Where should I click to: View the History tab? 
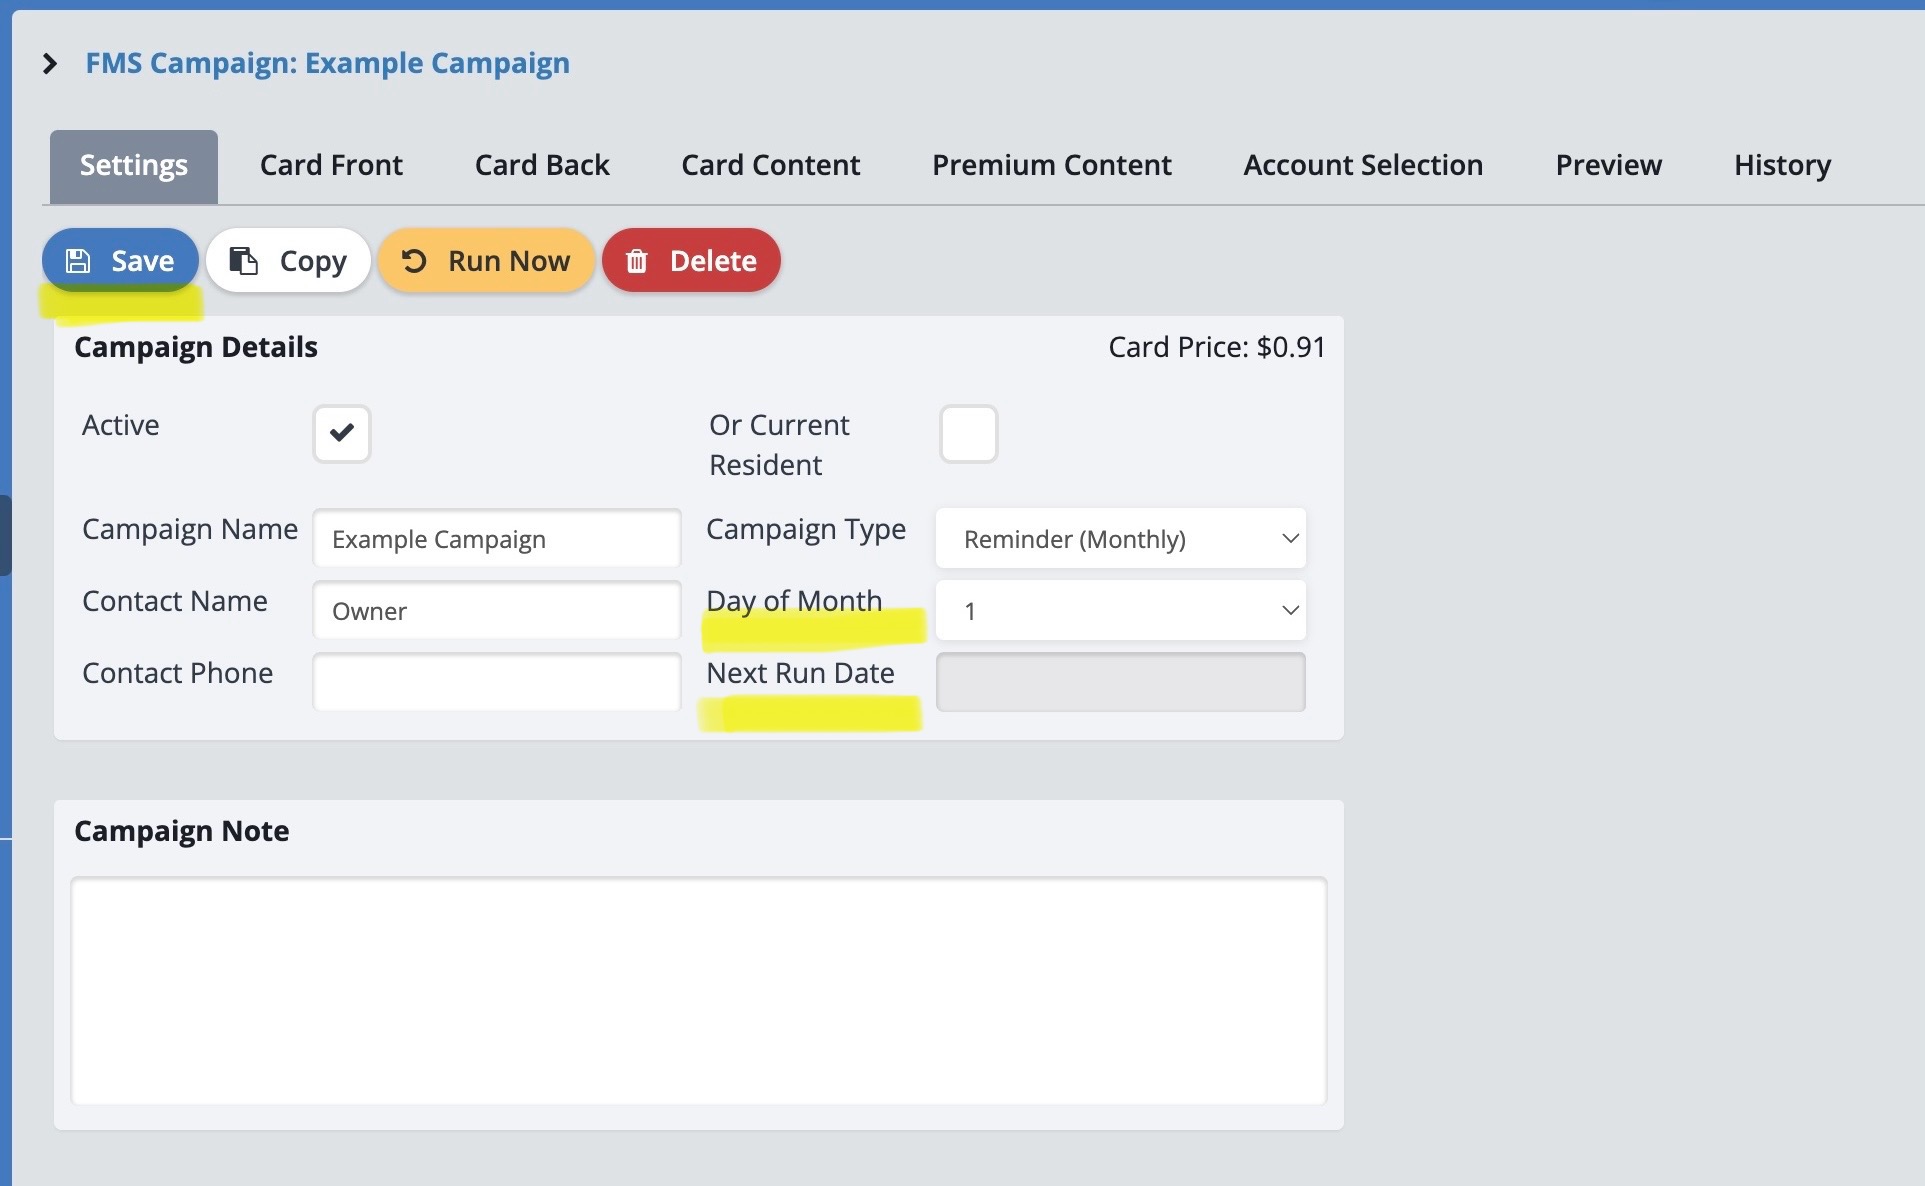coord(1782,165)
